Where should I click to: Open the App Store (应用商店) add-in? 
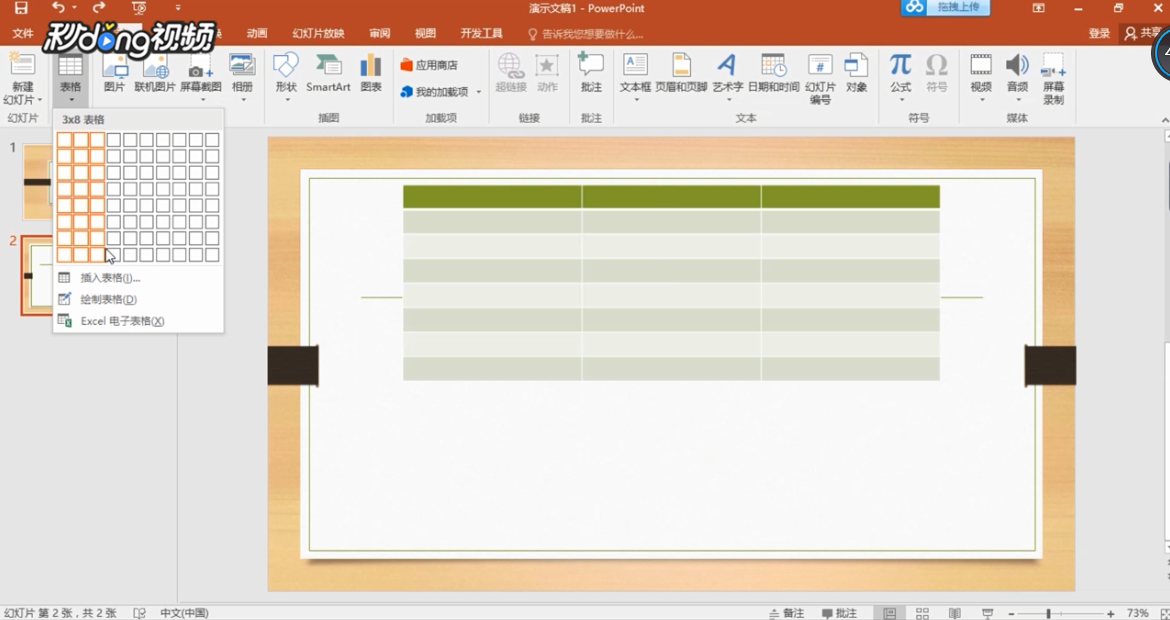click(x=429, y=65)
